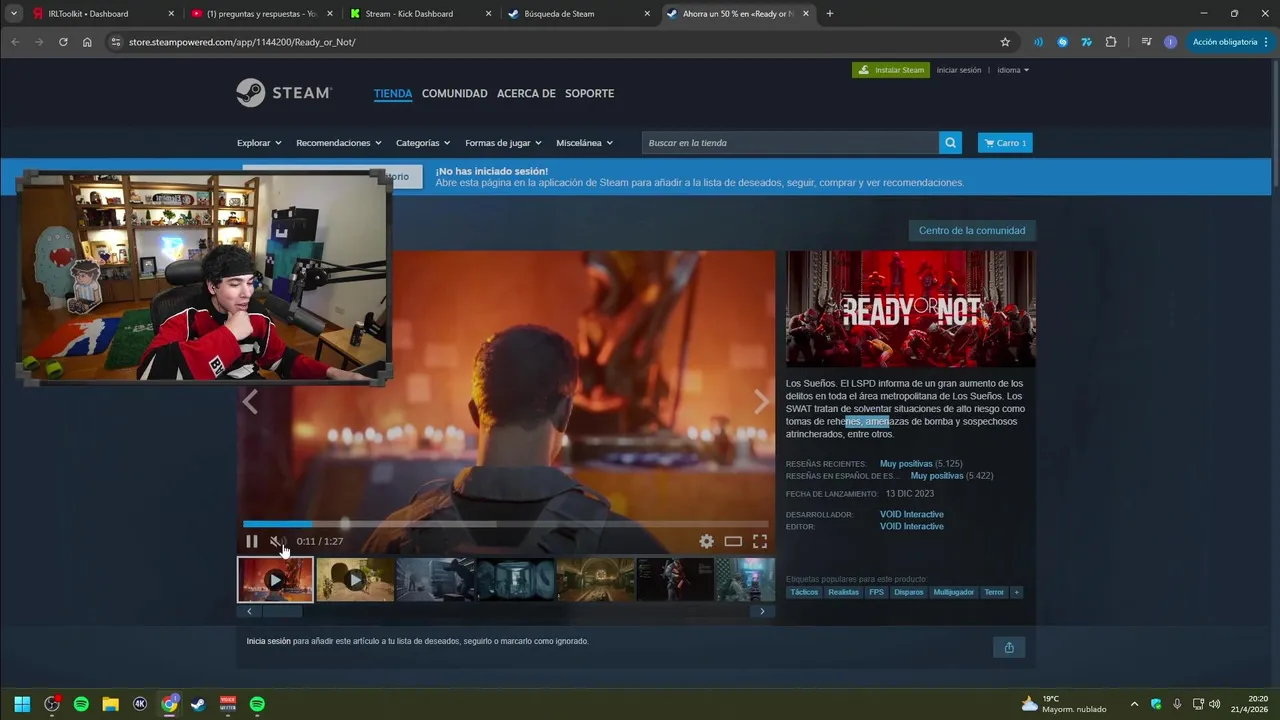Open Steam from the taskbar
The image size is (1280, 720).
click(x=198, y=704)
